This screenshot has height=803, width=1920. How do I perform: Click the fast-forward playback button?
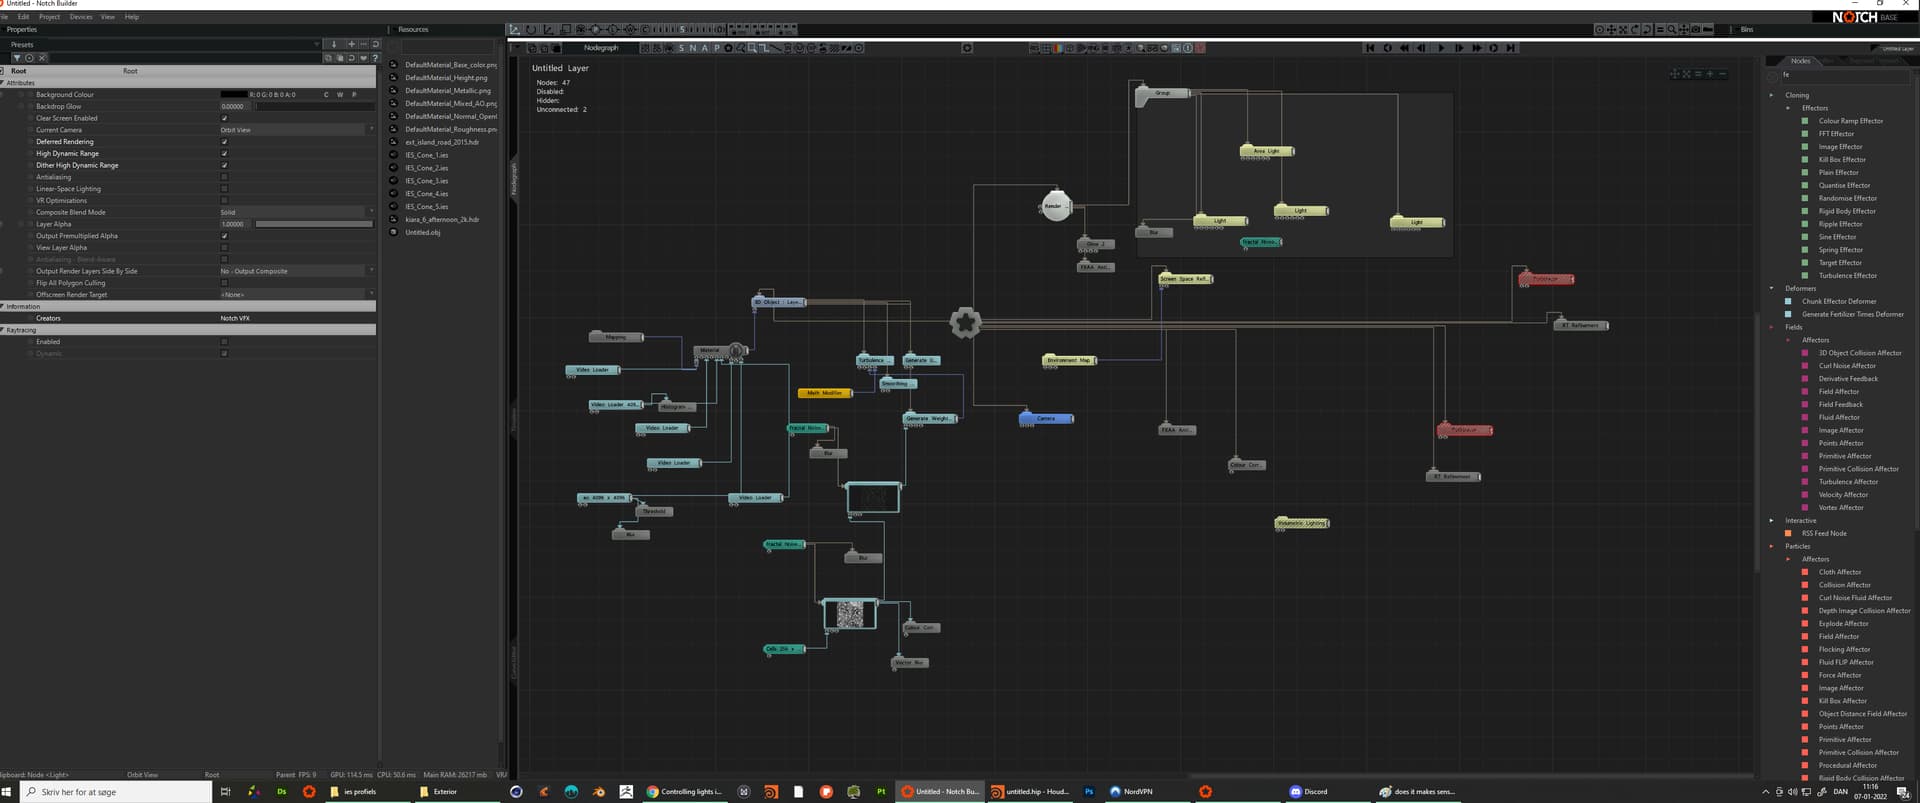1476,48
